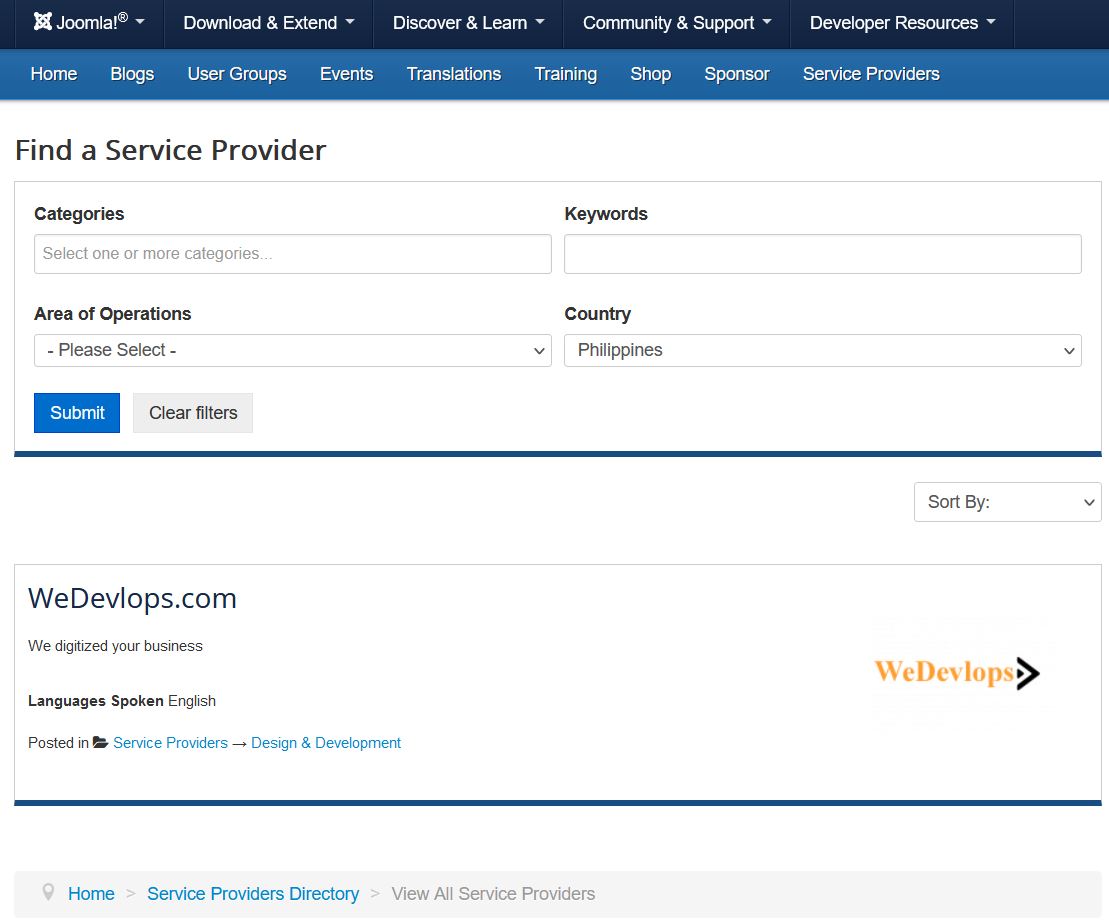Follow the Design & Development link
The image size is (1109, 921).
(x=326, y=743)
